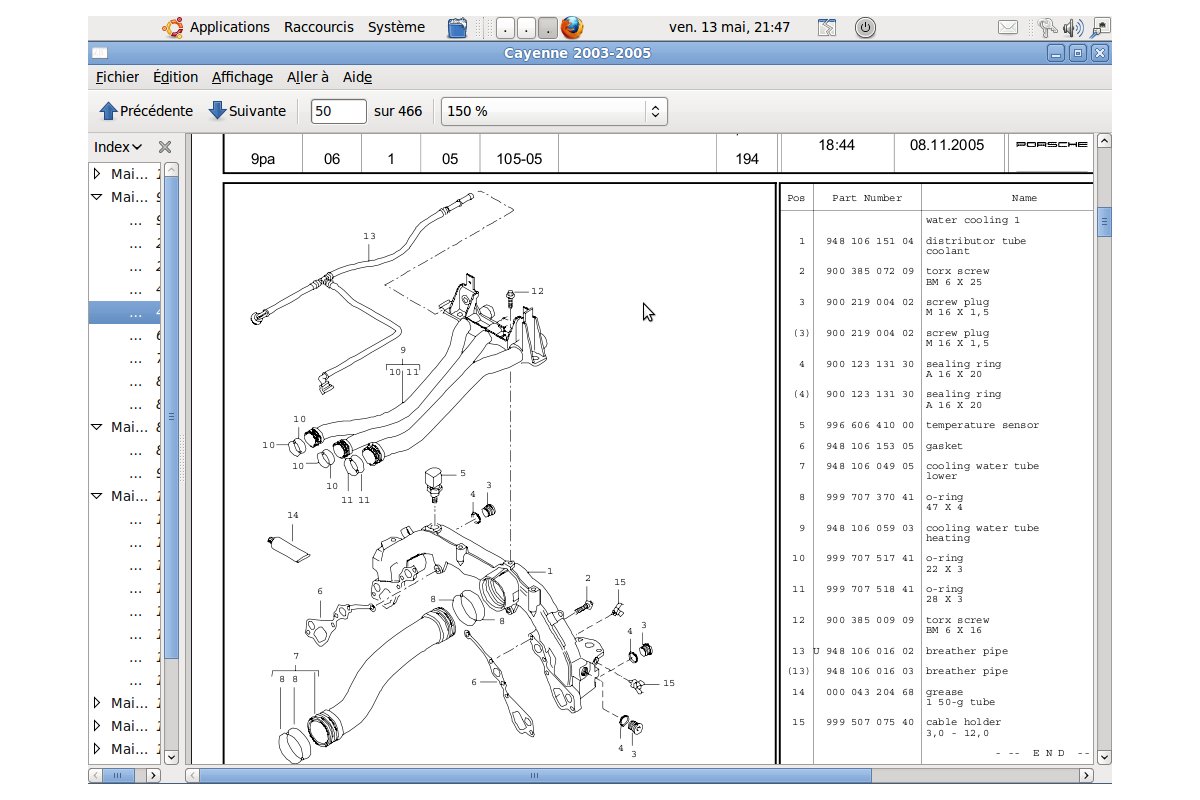Go to next page with Suivante

247,111
